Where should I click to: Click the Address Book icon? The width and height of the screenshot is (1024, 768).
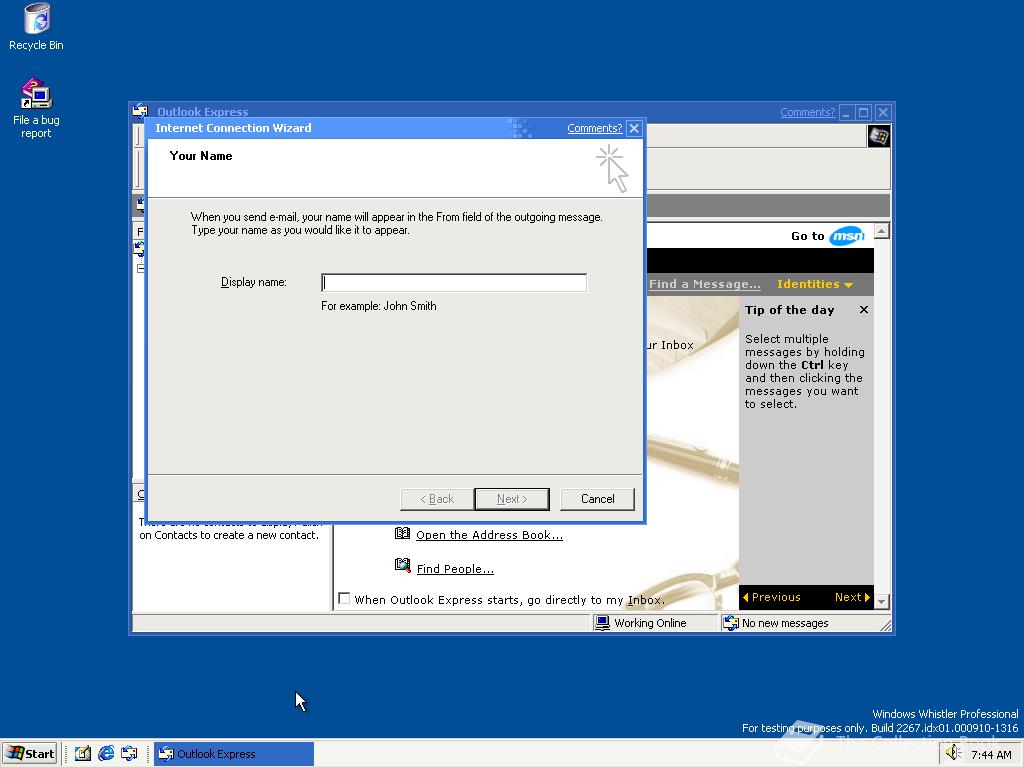(402, 534)
